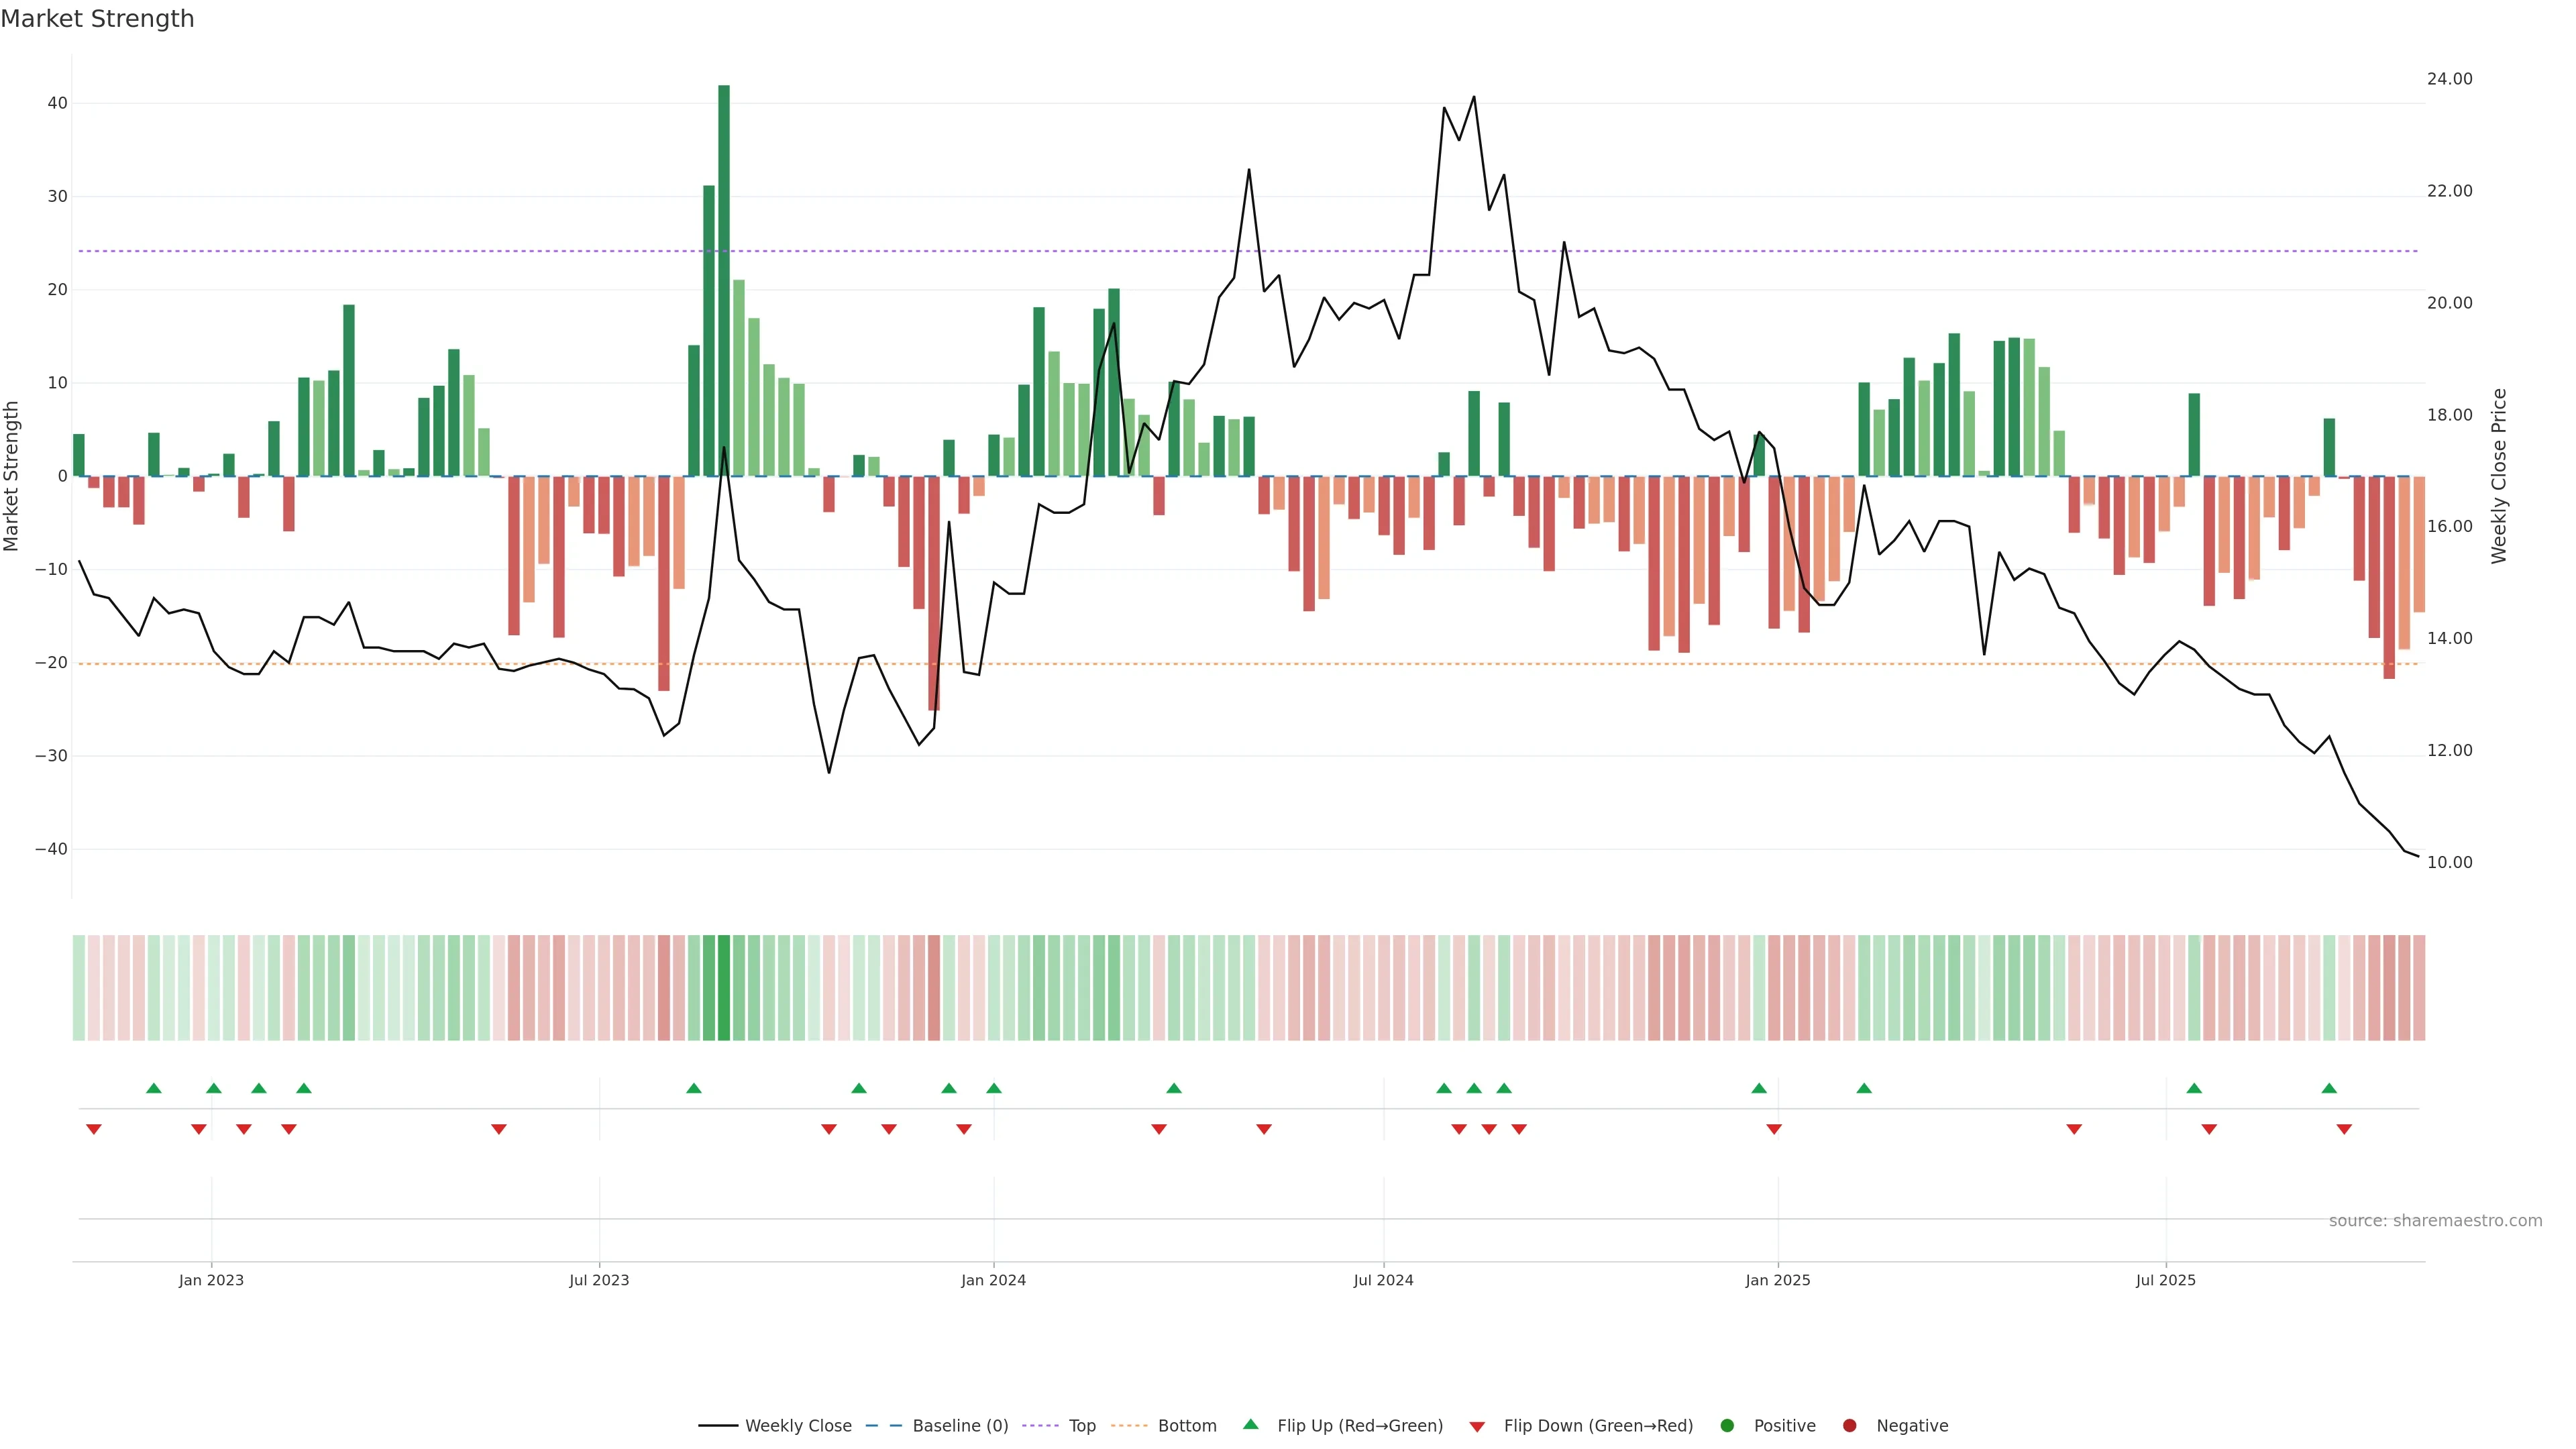
Task: Click the Negative red circle legend icon
Action: click(x=1849, y=1425)
